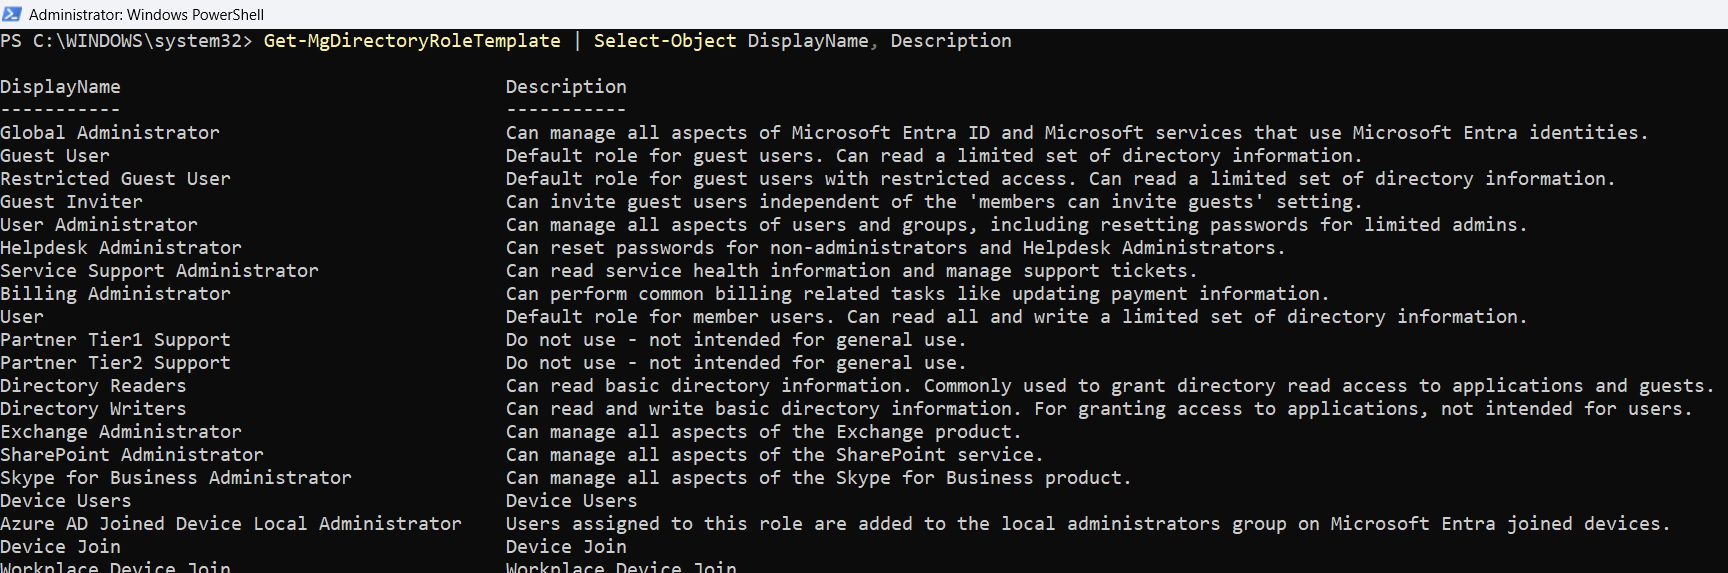Click the SharePoint Administrator role name
This screenshot has width=1728, height=573.
[132, 455]
